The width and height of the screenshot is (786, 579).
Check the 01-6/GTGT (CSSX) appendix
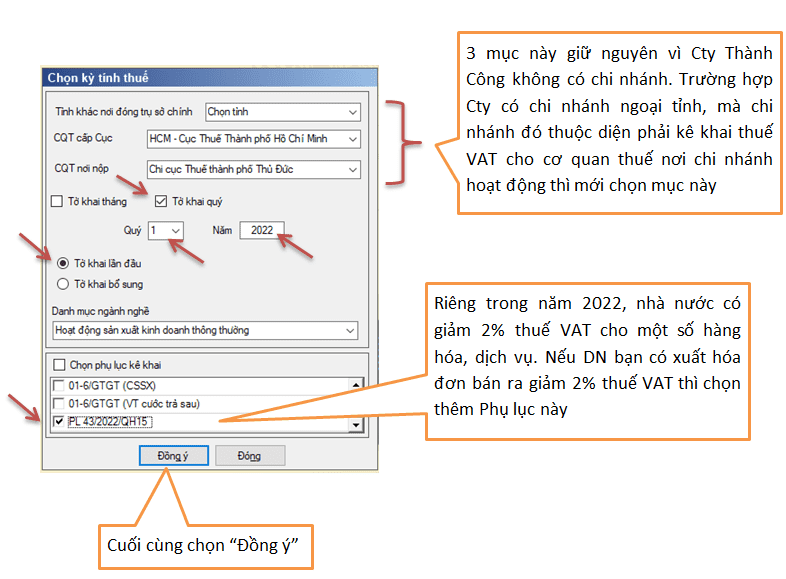pos(59,383)
